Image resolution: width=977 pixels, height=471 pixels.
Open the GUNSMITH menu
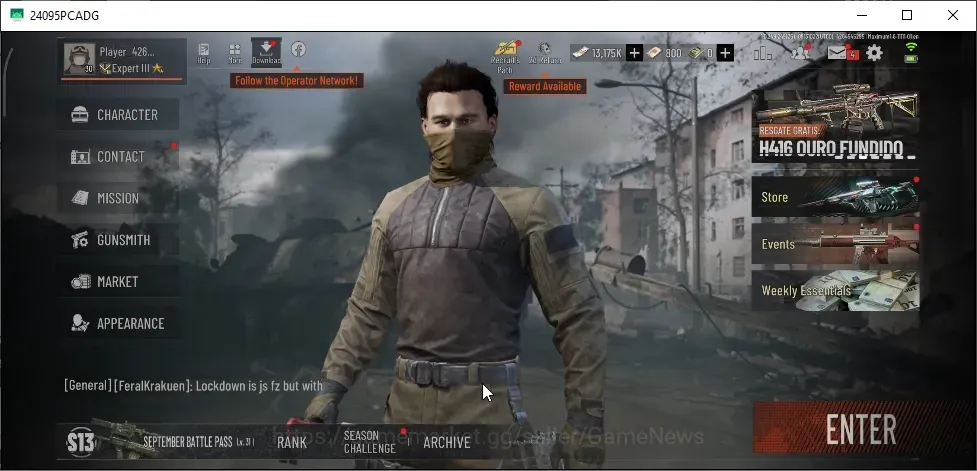tap(118, 240)
